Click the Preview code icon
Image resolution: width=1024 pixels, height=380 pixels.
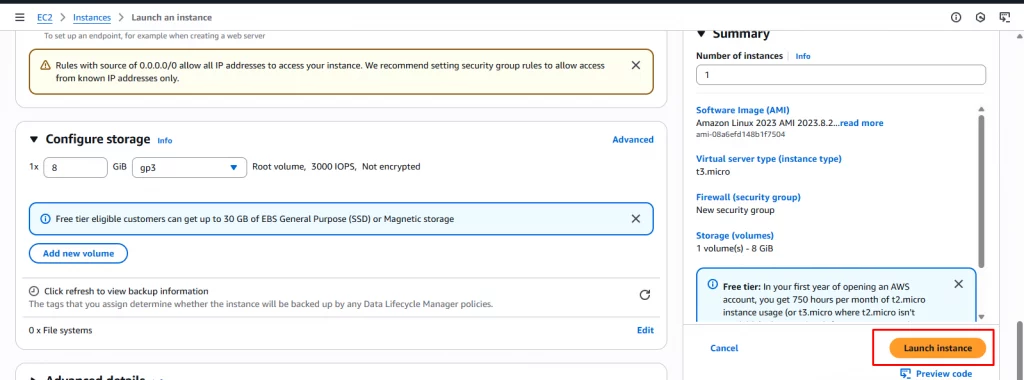coord(906,373)
